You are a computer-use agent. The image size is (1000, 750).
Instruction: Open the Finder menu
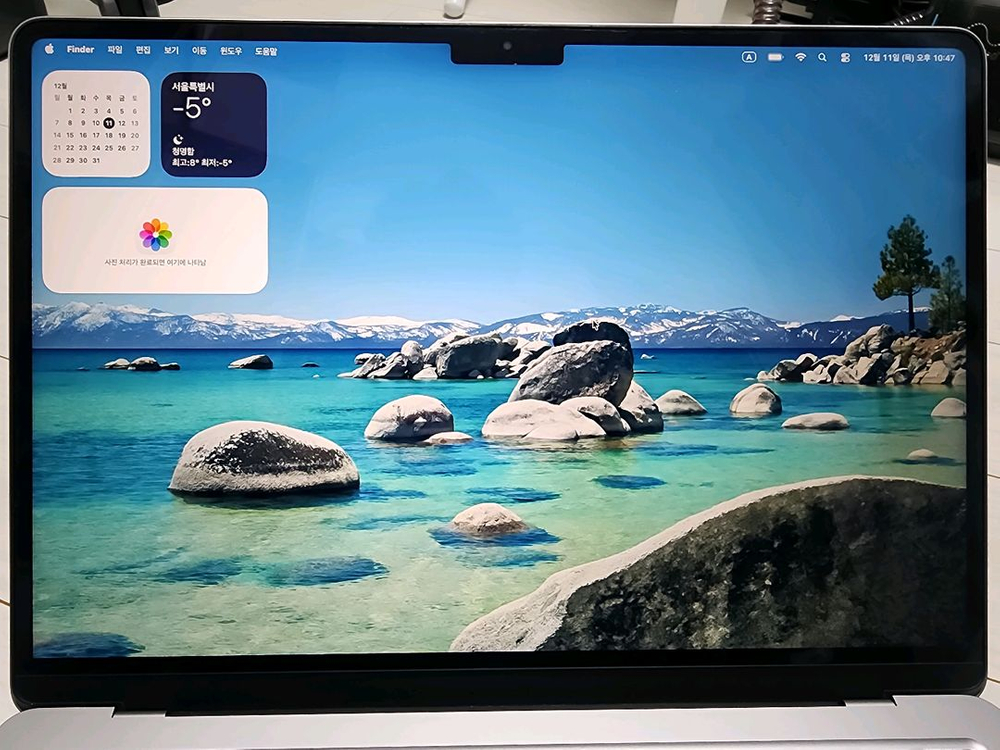pos(78,48)
